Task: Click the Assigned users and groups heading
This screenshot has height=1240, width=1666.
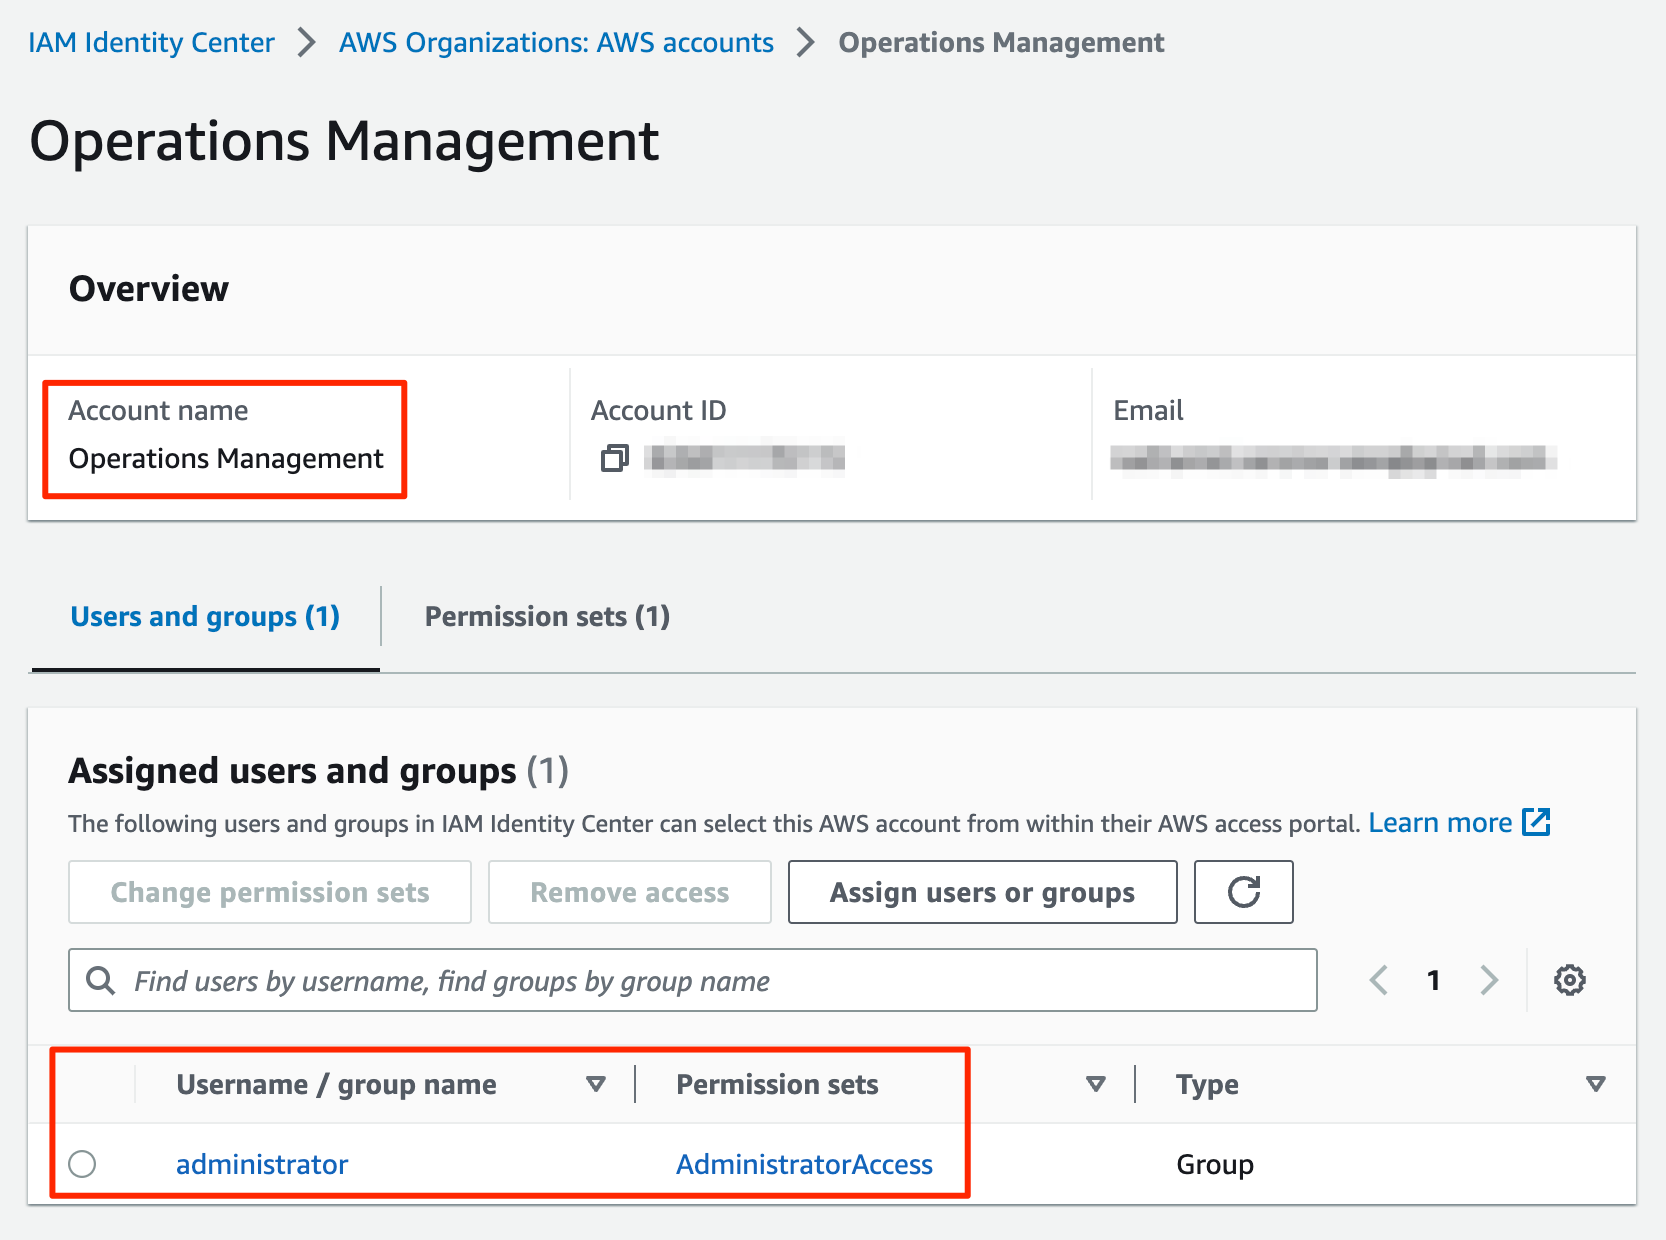Action: tap(292, 771)
